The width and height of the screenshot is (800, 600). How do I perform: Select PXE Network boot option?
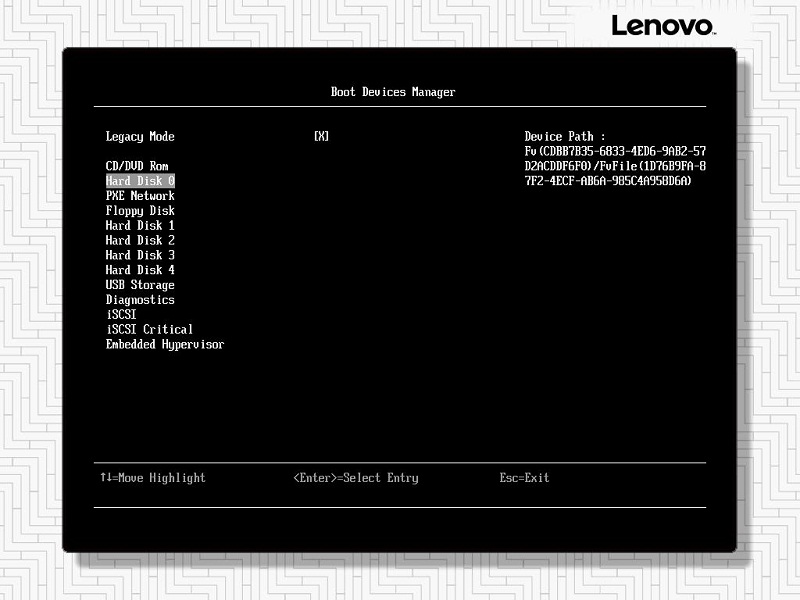[140, 196]
